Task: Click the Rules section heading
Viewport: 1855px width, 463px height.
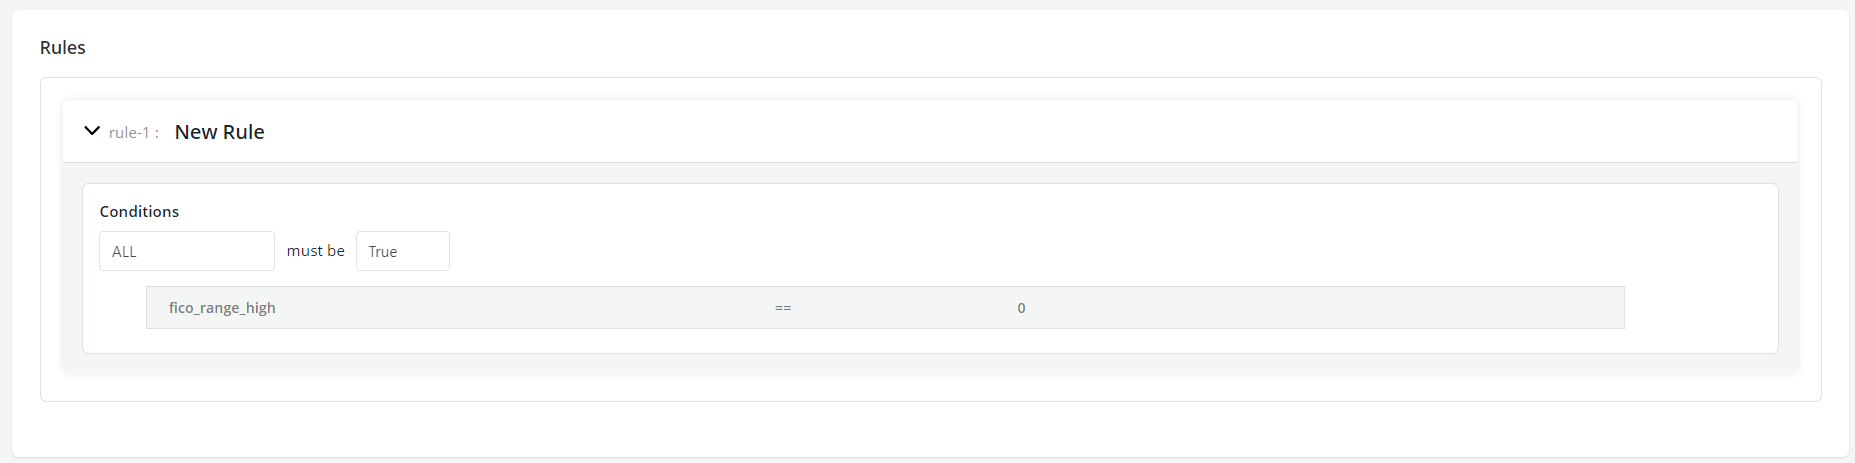Action: point(63,48)
